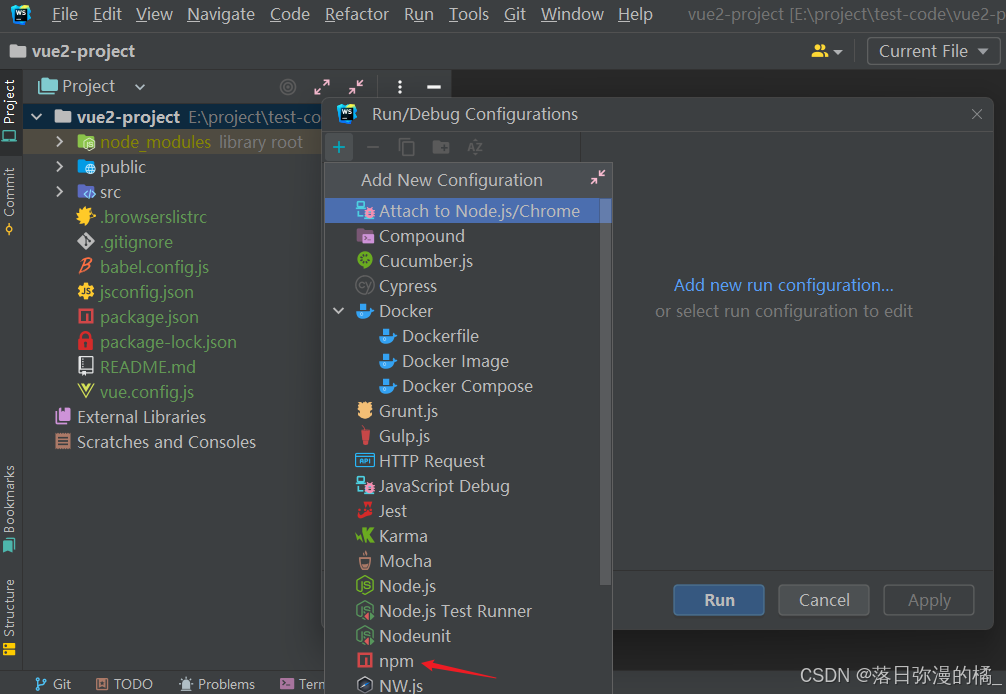Click the plus Add New Configuration icon
Image resolution: width=1006 pixels, height=694 pixels.
pos(339,148)
